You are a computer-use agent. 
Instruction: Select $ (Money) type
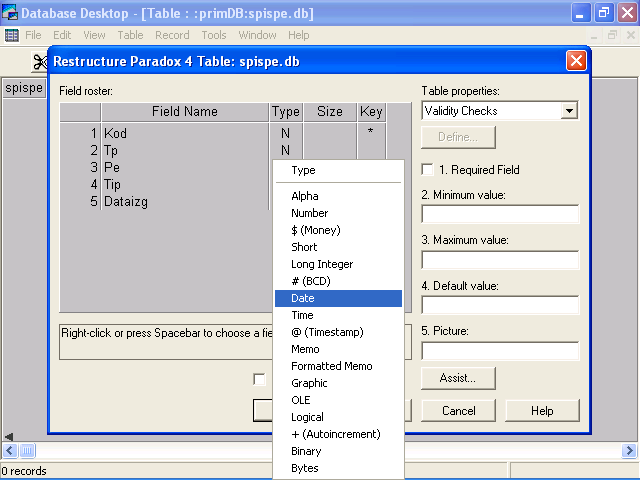[338, 230]
